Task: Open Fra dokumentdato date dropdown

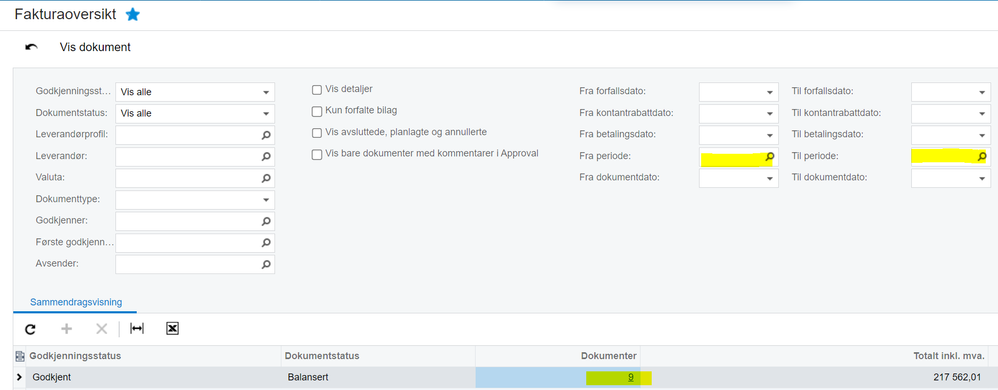Action: (770, 179)
